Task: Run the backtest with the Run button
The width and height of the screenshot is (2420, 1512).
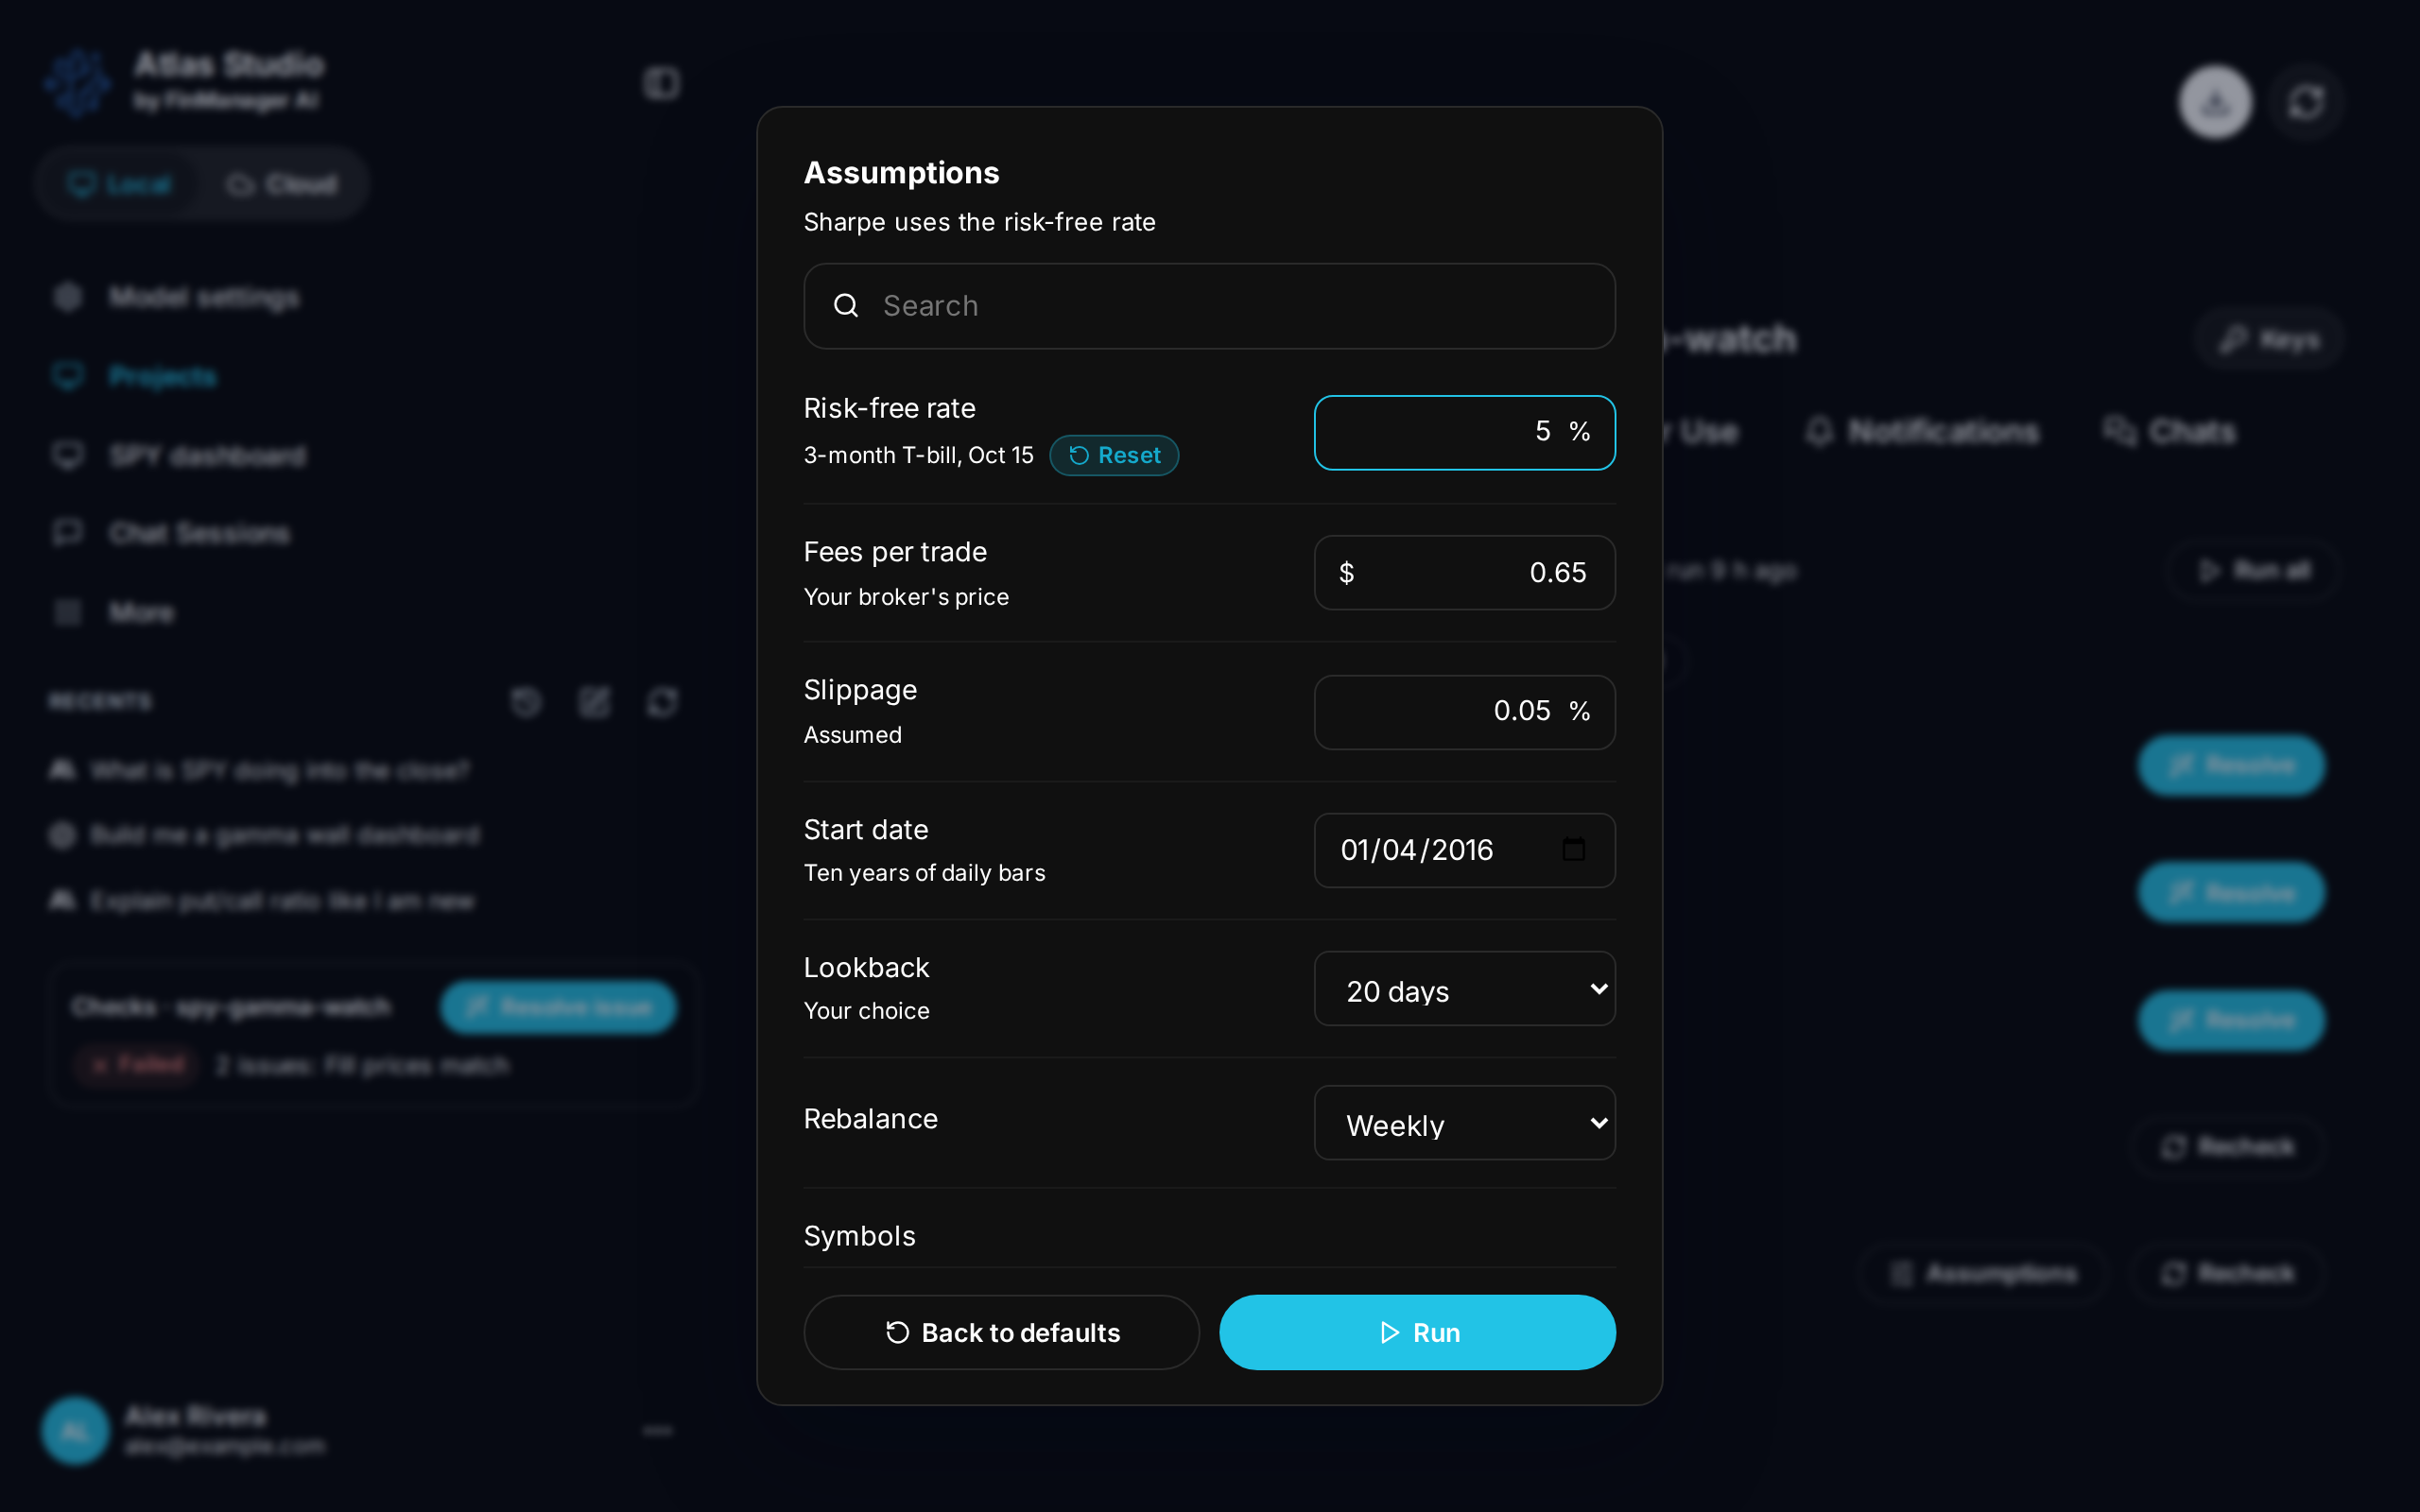Action: tap(1417, 1332)
